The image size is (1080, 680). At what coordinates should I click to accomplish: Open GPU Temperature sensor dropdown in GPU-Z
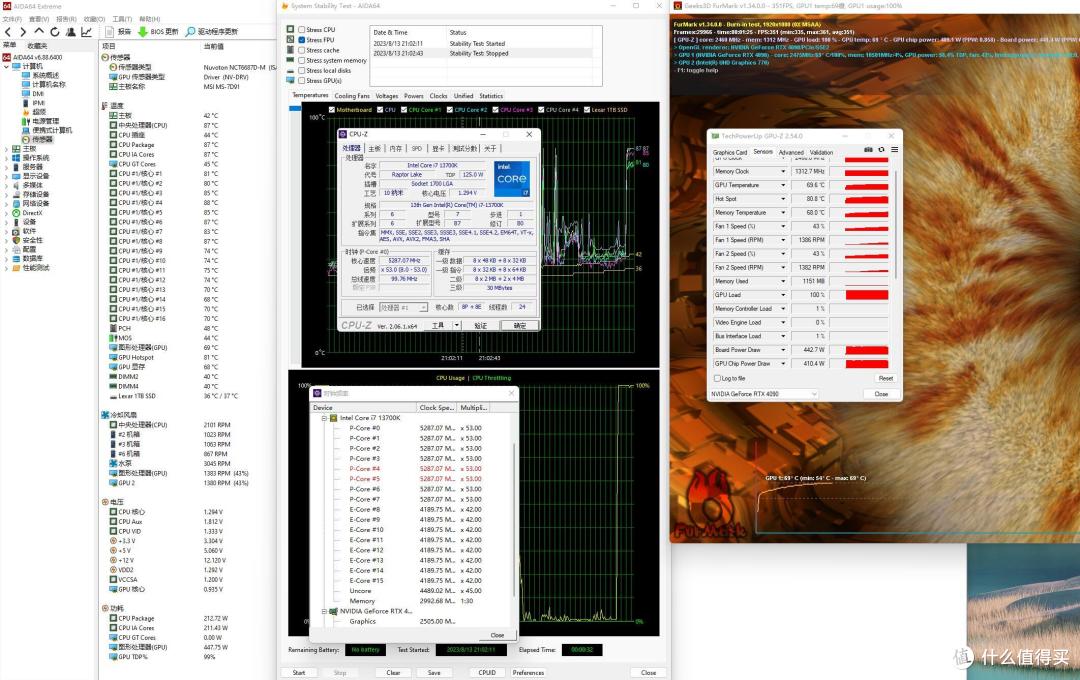click(783, 185)
